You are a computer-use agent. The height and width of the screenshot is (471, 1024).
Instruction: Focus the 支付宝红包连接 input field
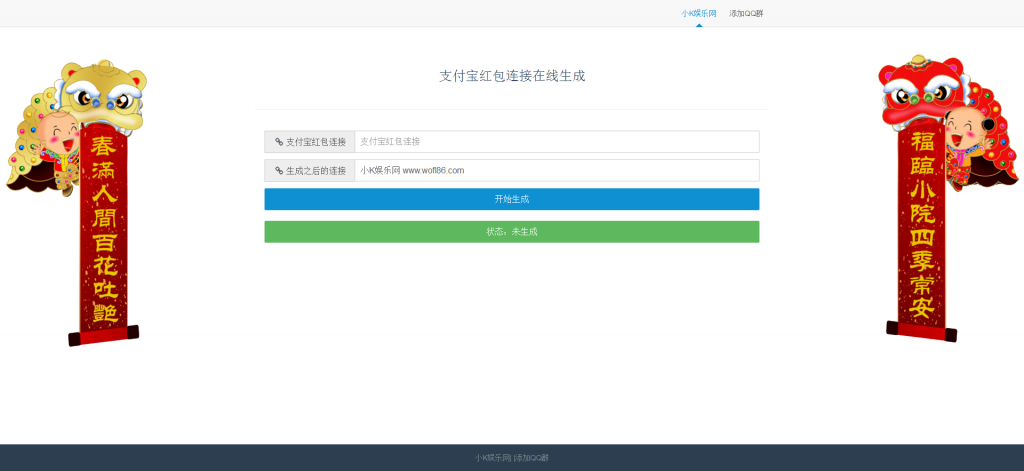pos(556,142)
